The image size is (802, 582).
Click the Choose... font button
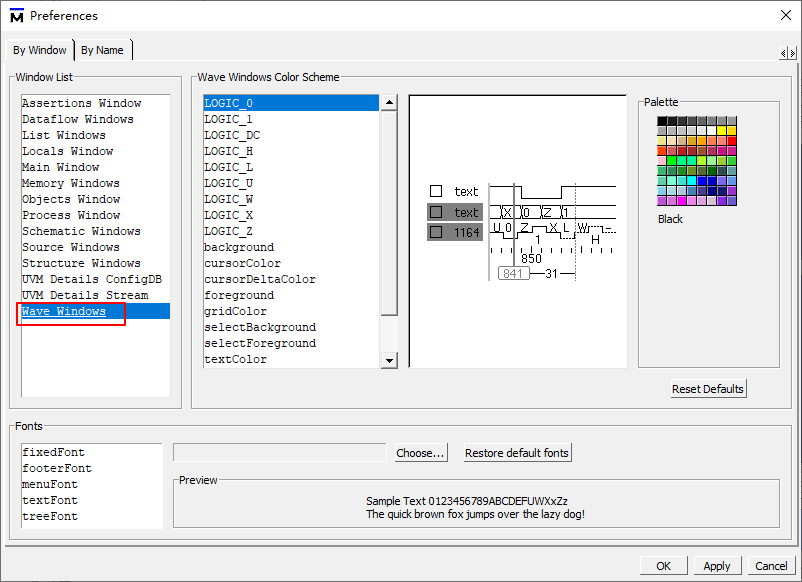pyautogui.click(x=420, y=452)
